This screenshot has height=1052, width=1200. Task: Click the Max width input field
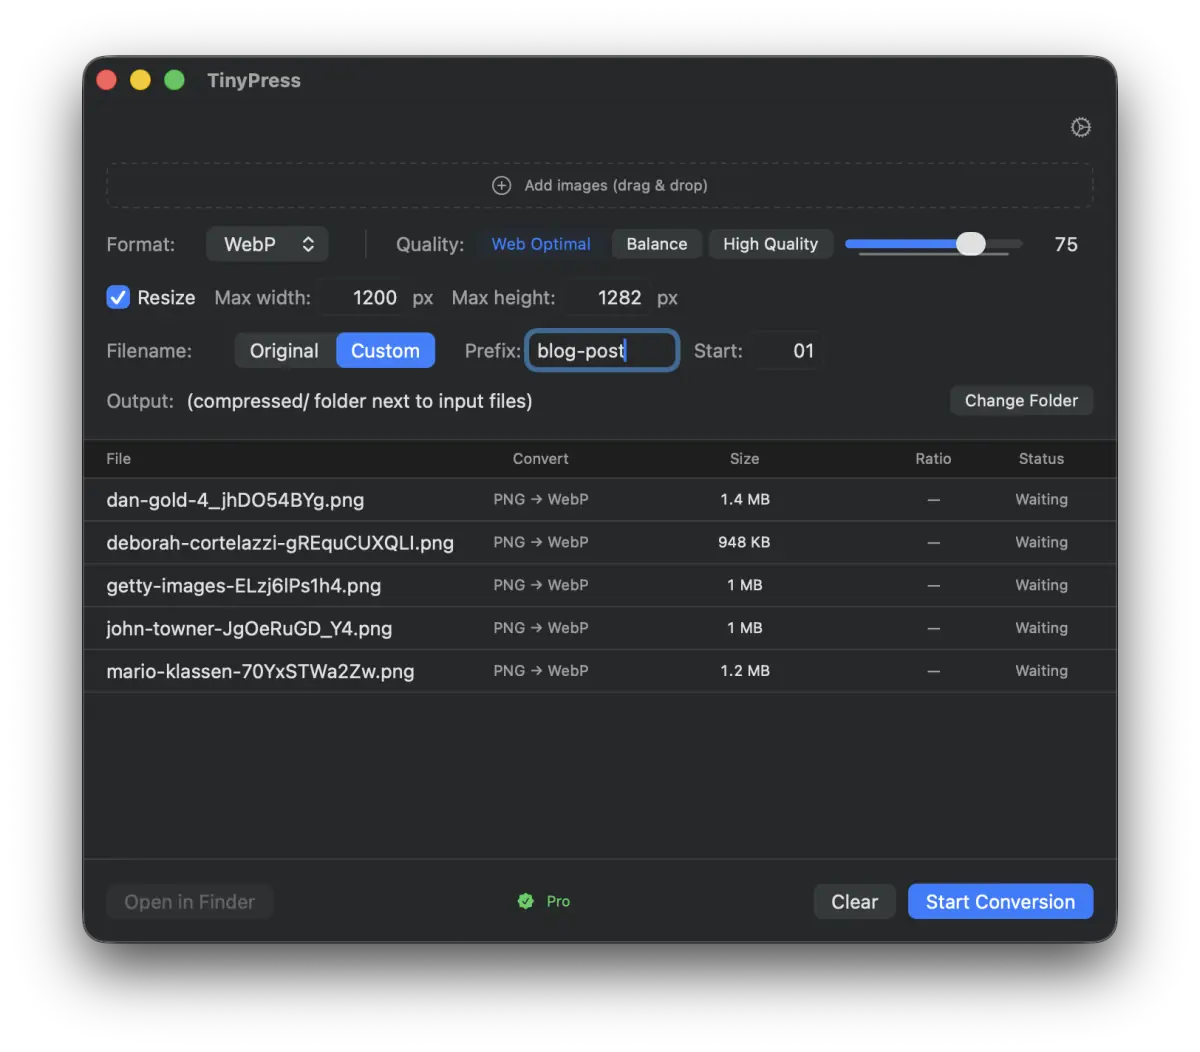pos(366,298)
